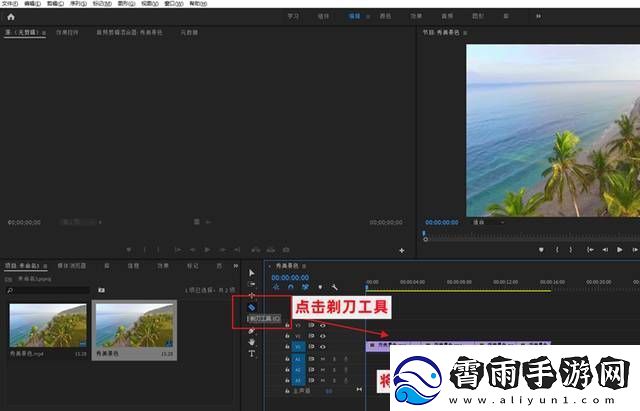Hide track V1 with eye icon

[323, 347]
